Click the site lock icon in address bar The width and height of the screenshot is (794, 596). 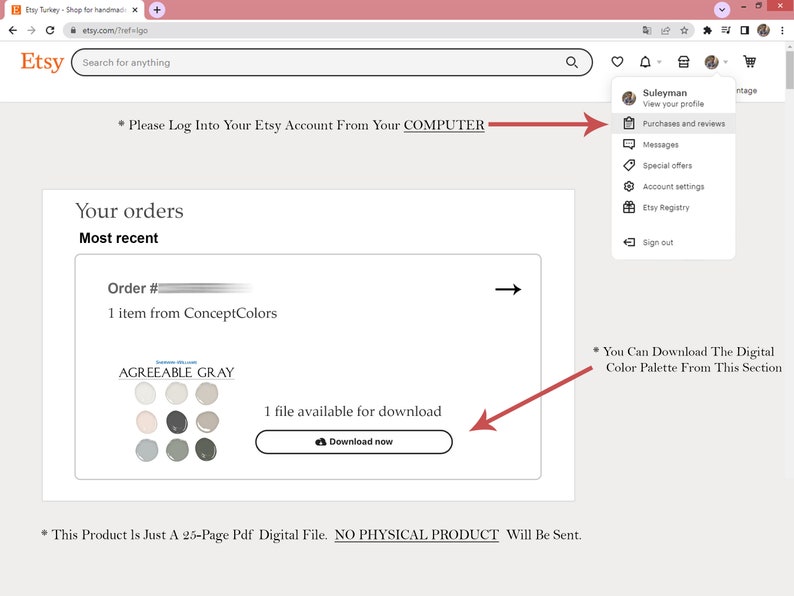pyautogui.click(x=73, y=30)
